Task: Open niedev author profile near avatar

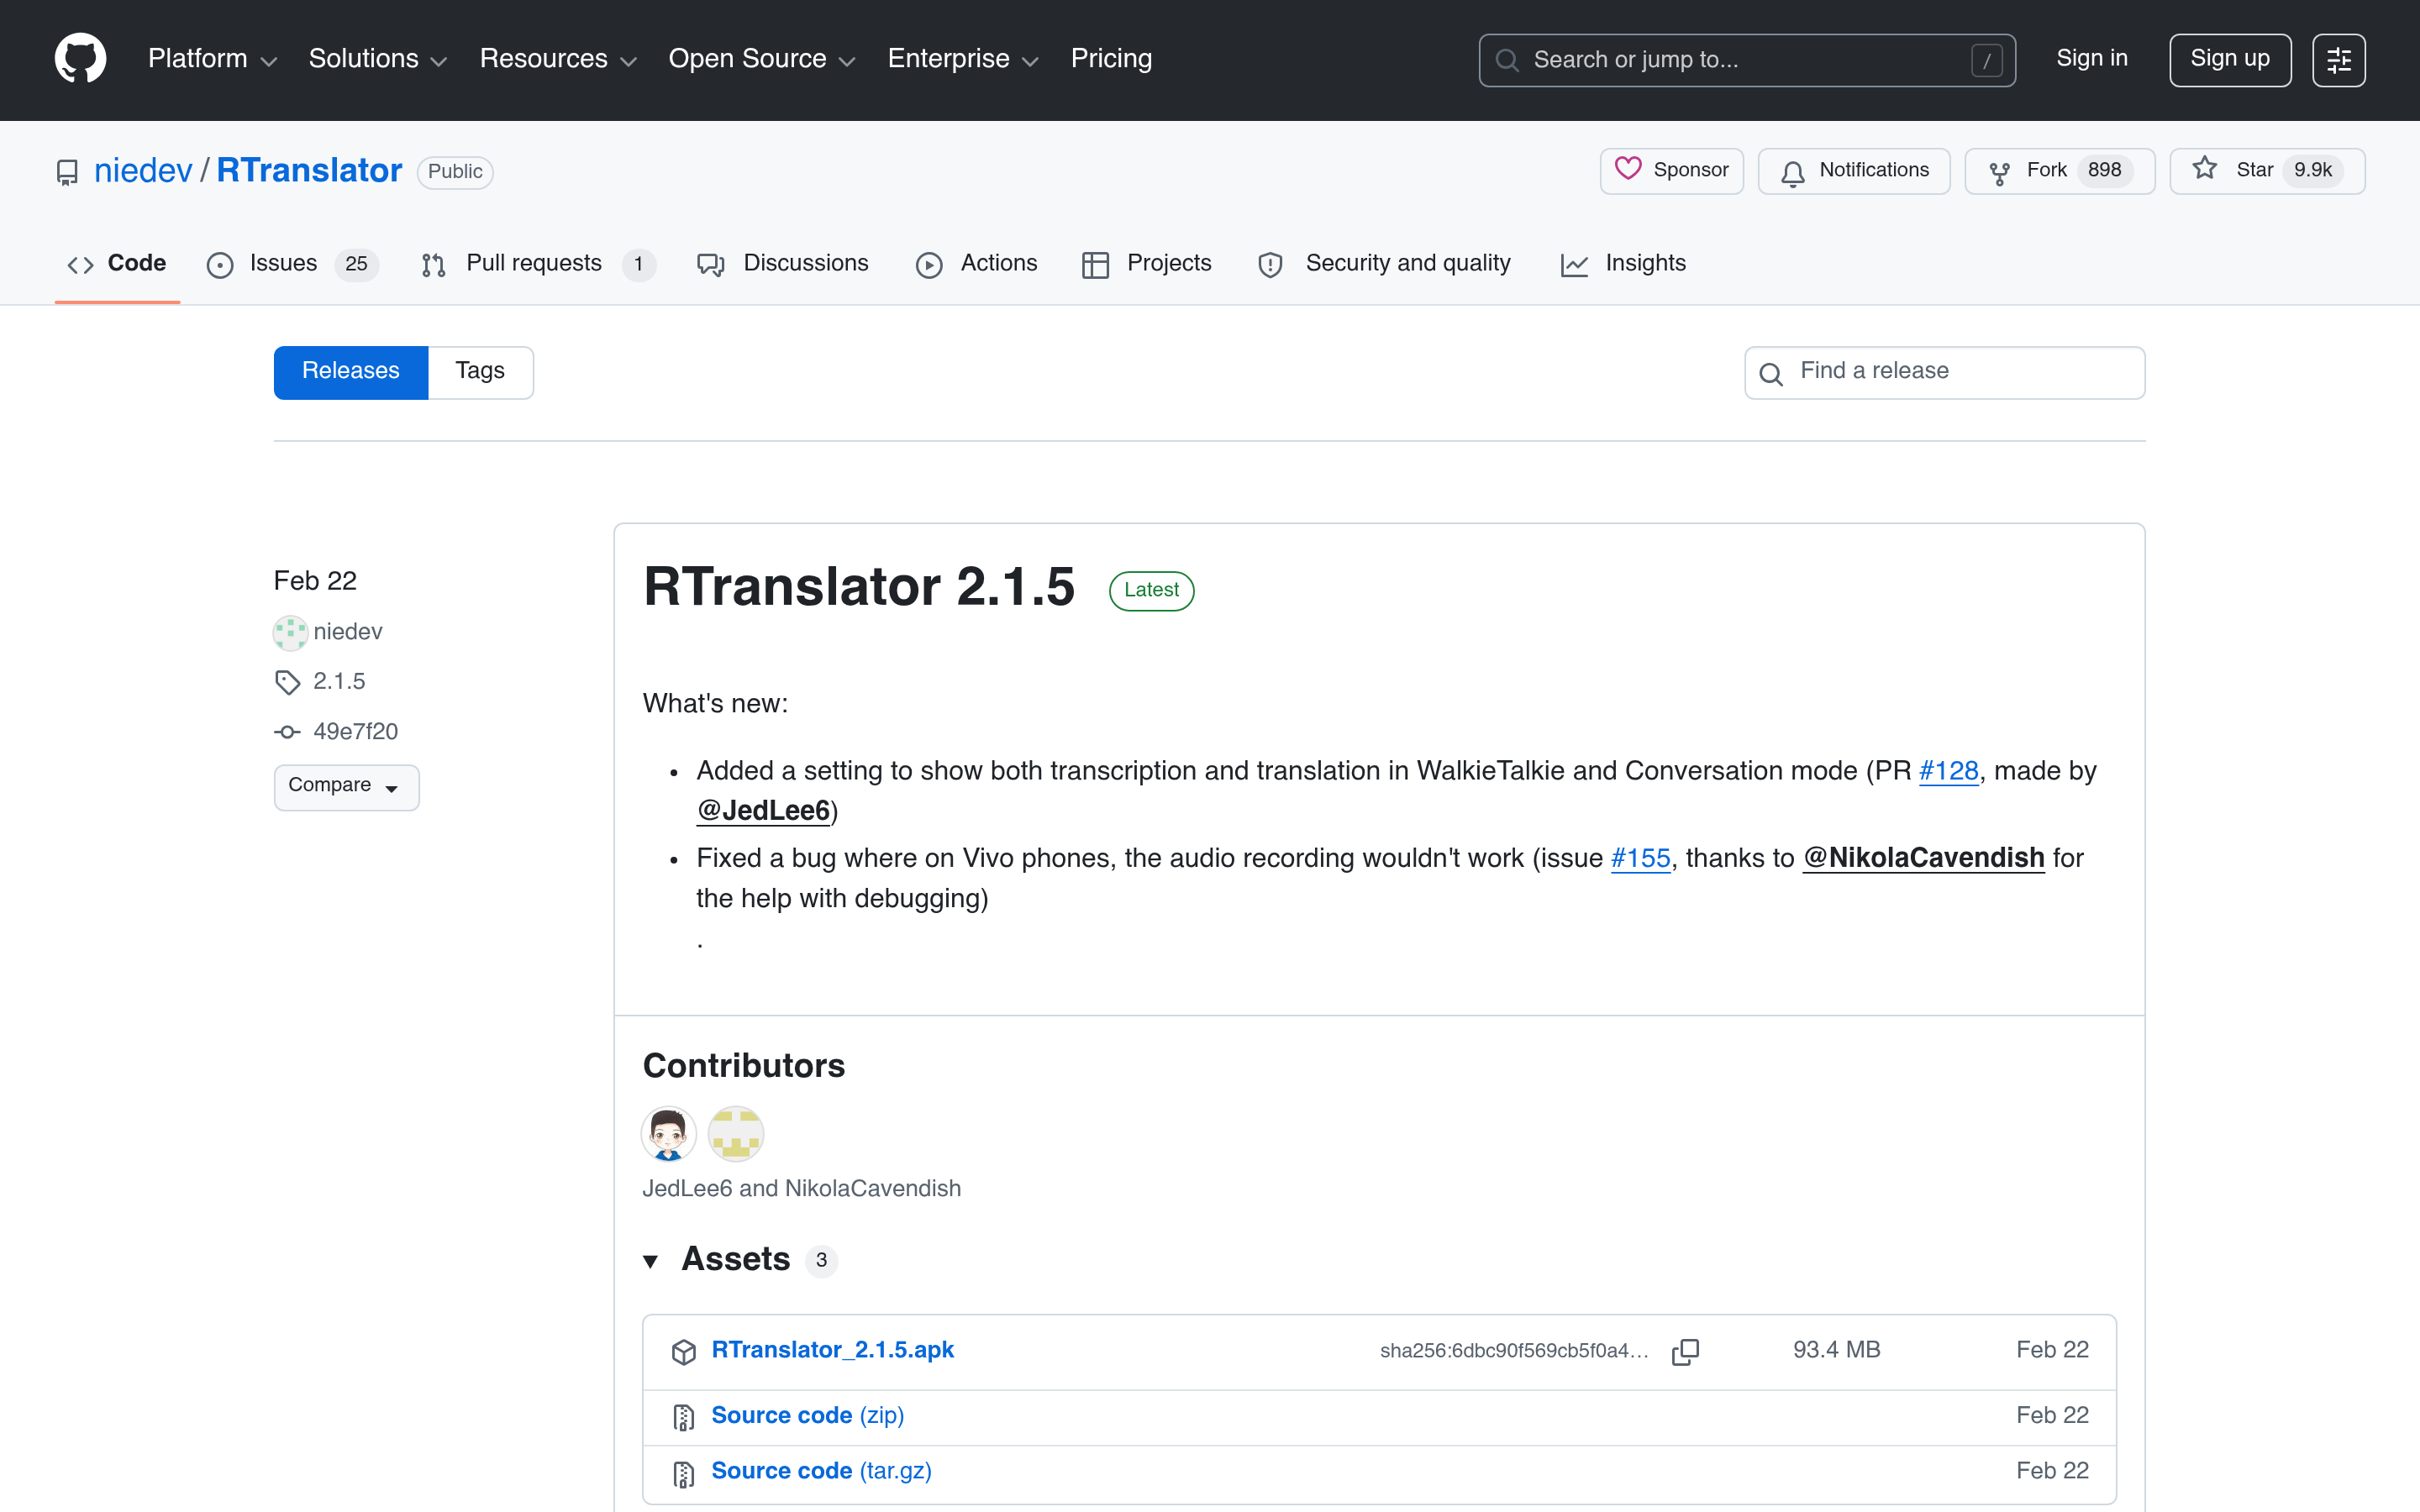Action: click(x=348, y=632)
